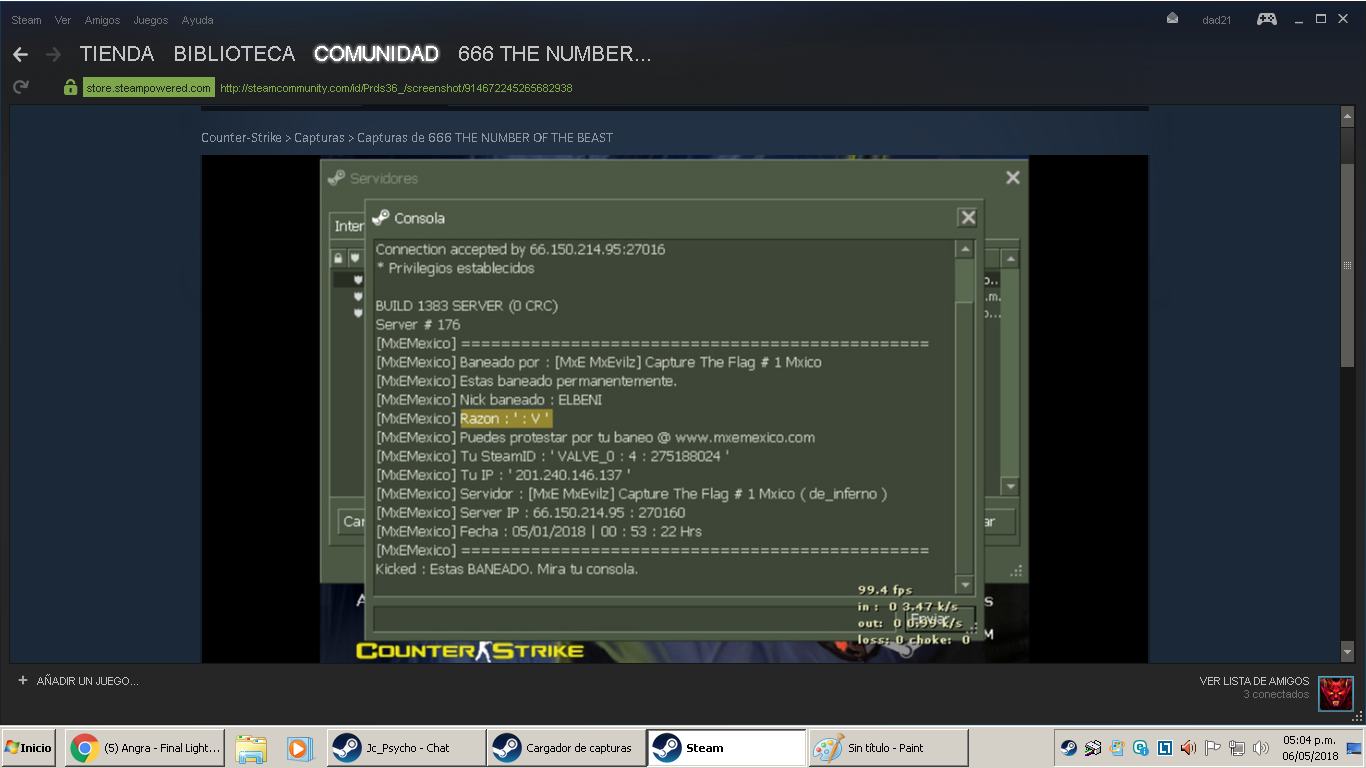Open the Steam inbox envelope icon

pos(1172,19)
